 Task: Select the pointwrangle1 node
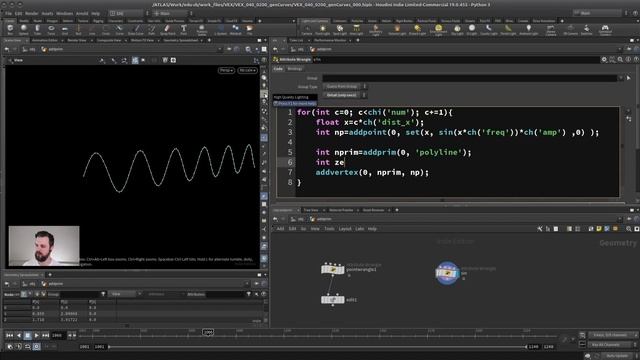click(x=333, y=269)
